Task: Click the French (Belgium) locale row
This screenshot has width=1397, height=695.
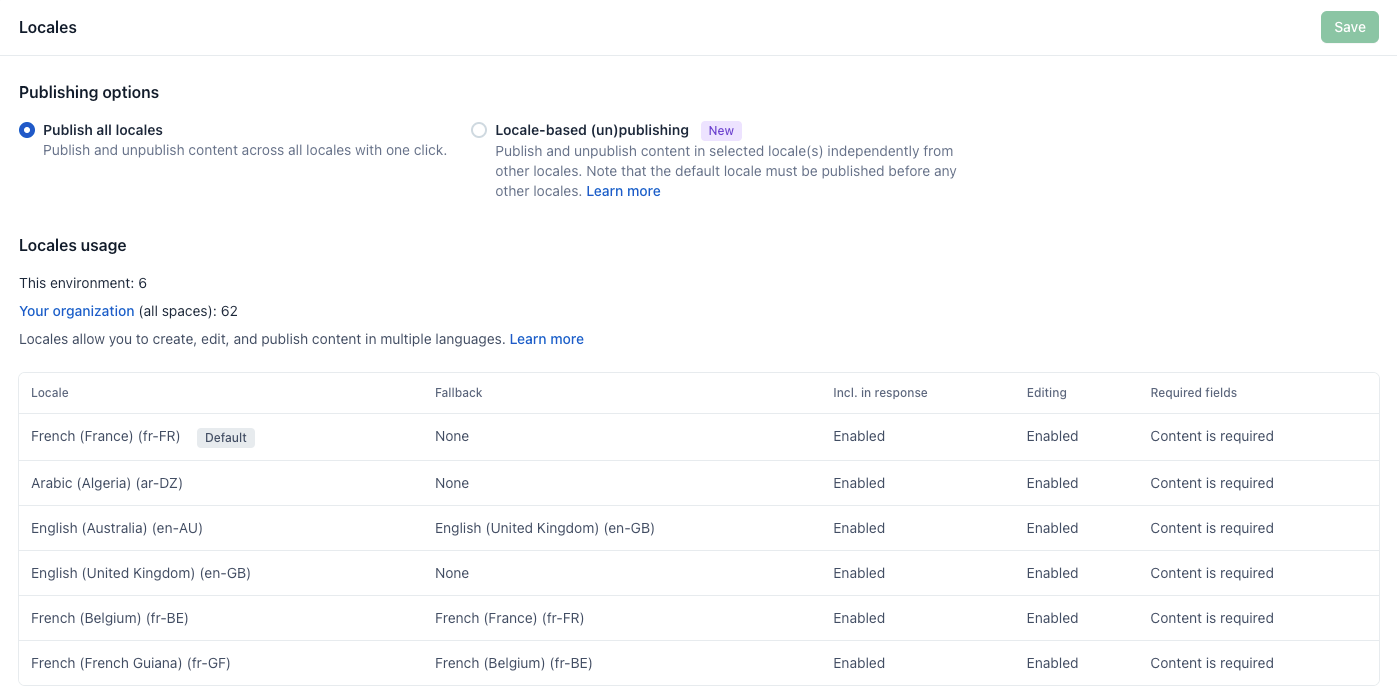Action: [x=109, y=618]
